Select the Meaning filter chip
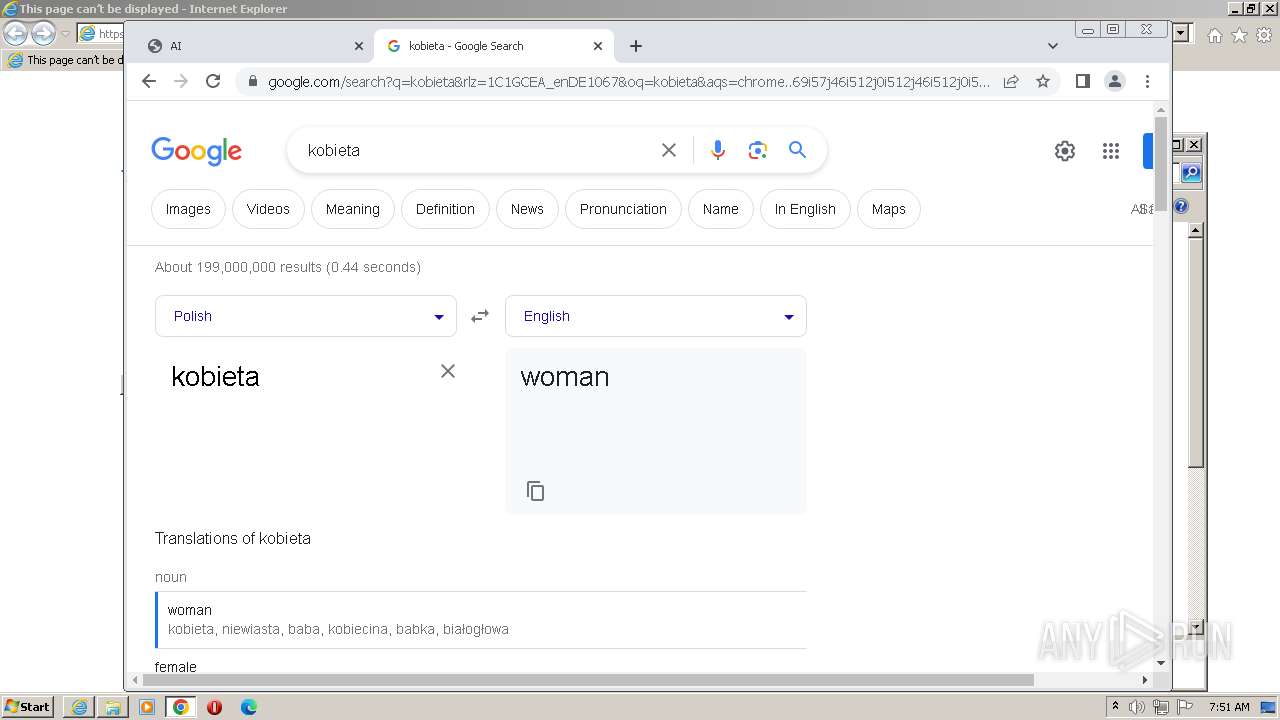 [x=353, y=209]
